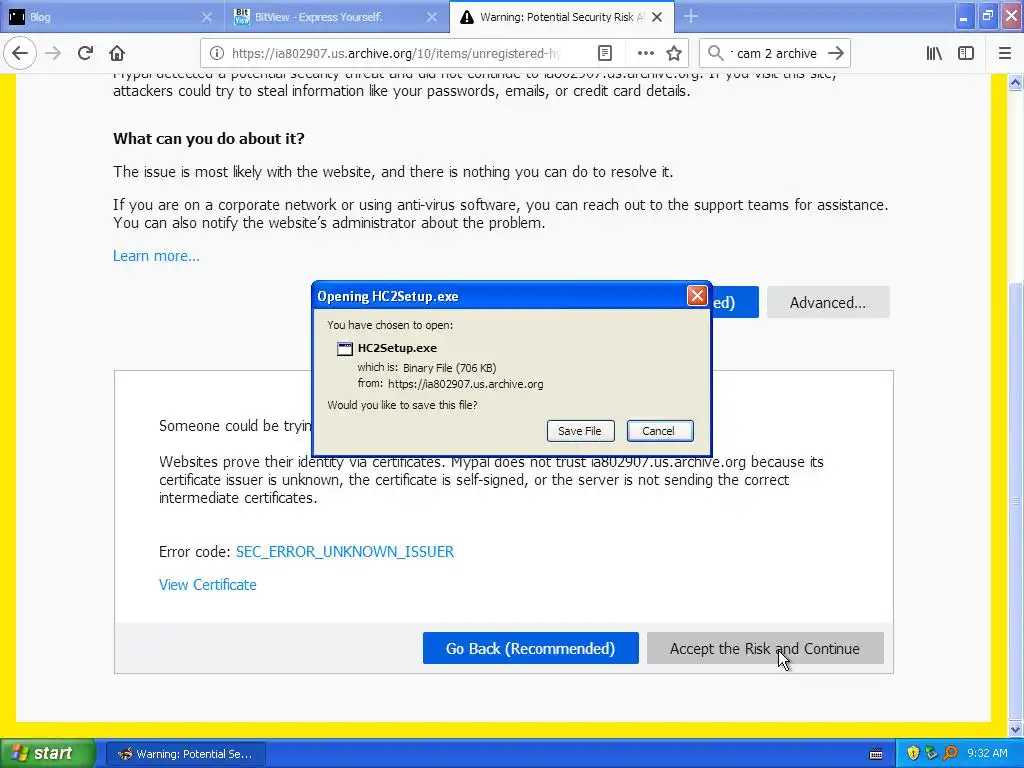
Task: Click the Forward arrow button
Action: (x=53, y=53)
